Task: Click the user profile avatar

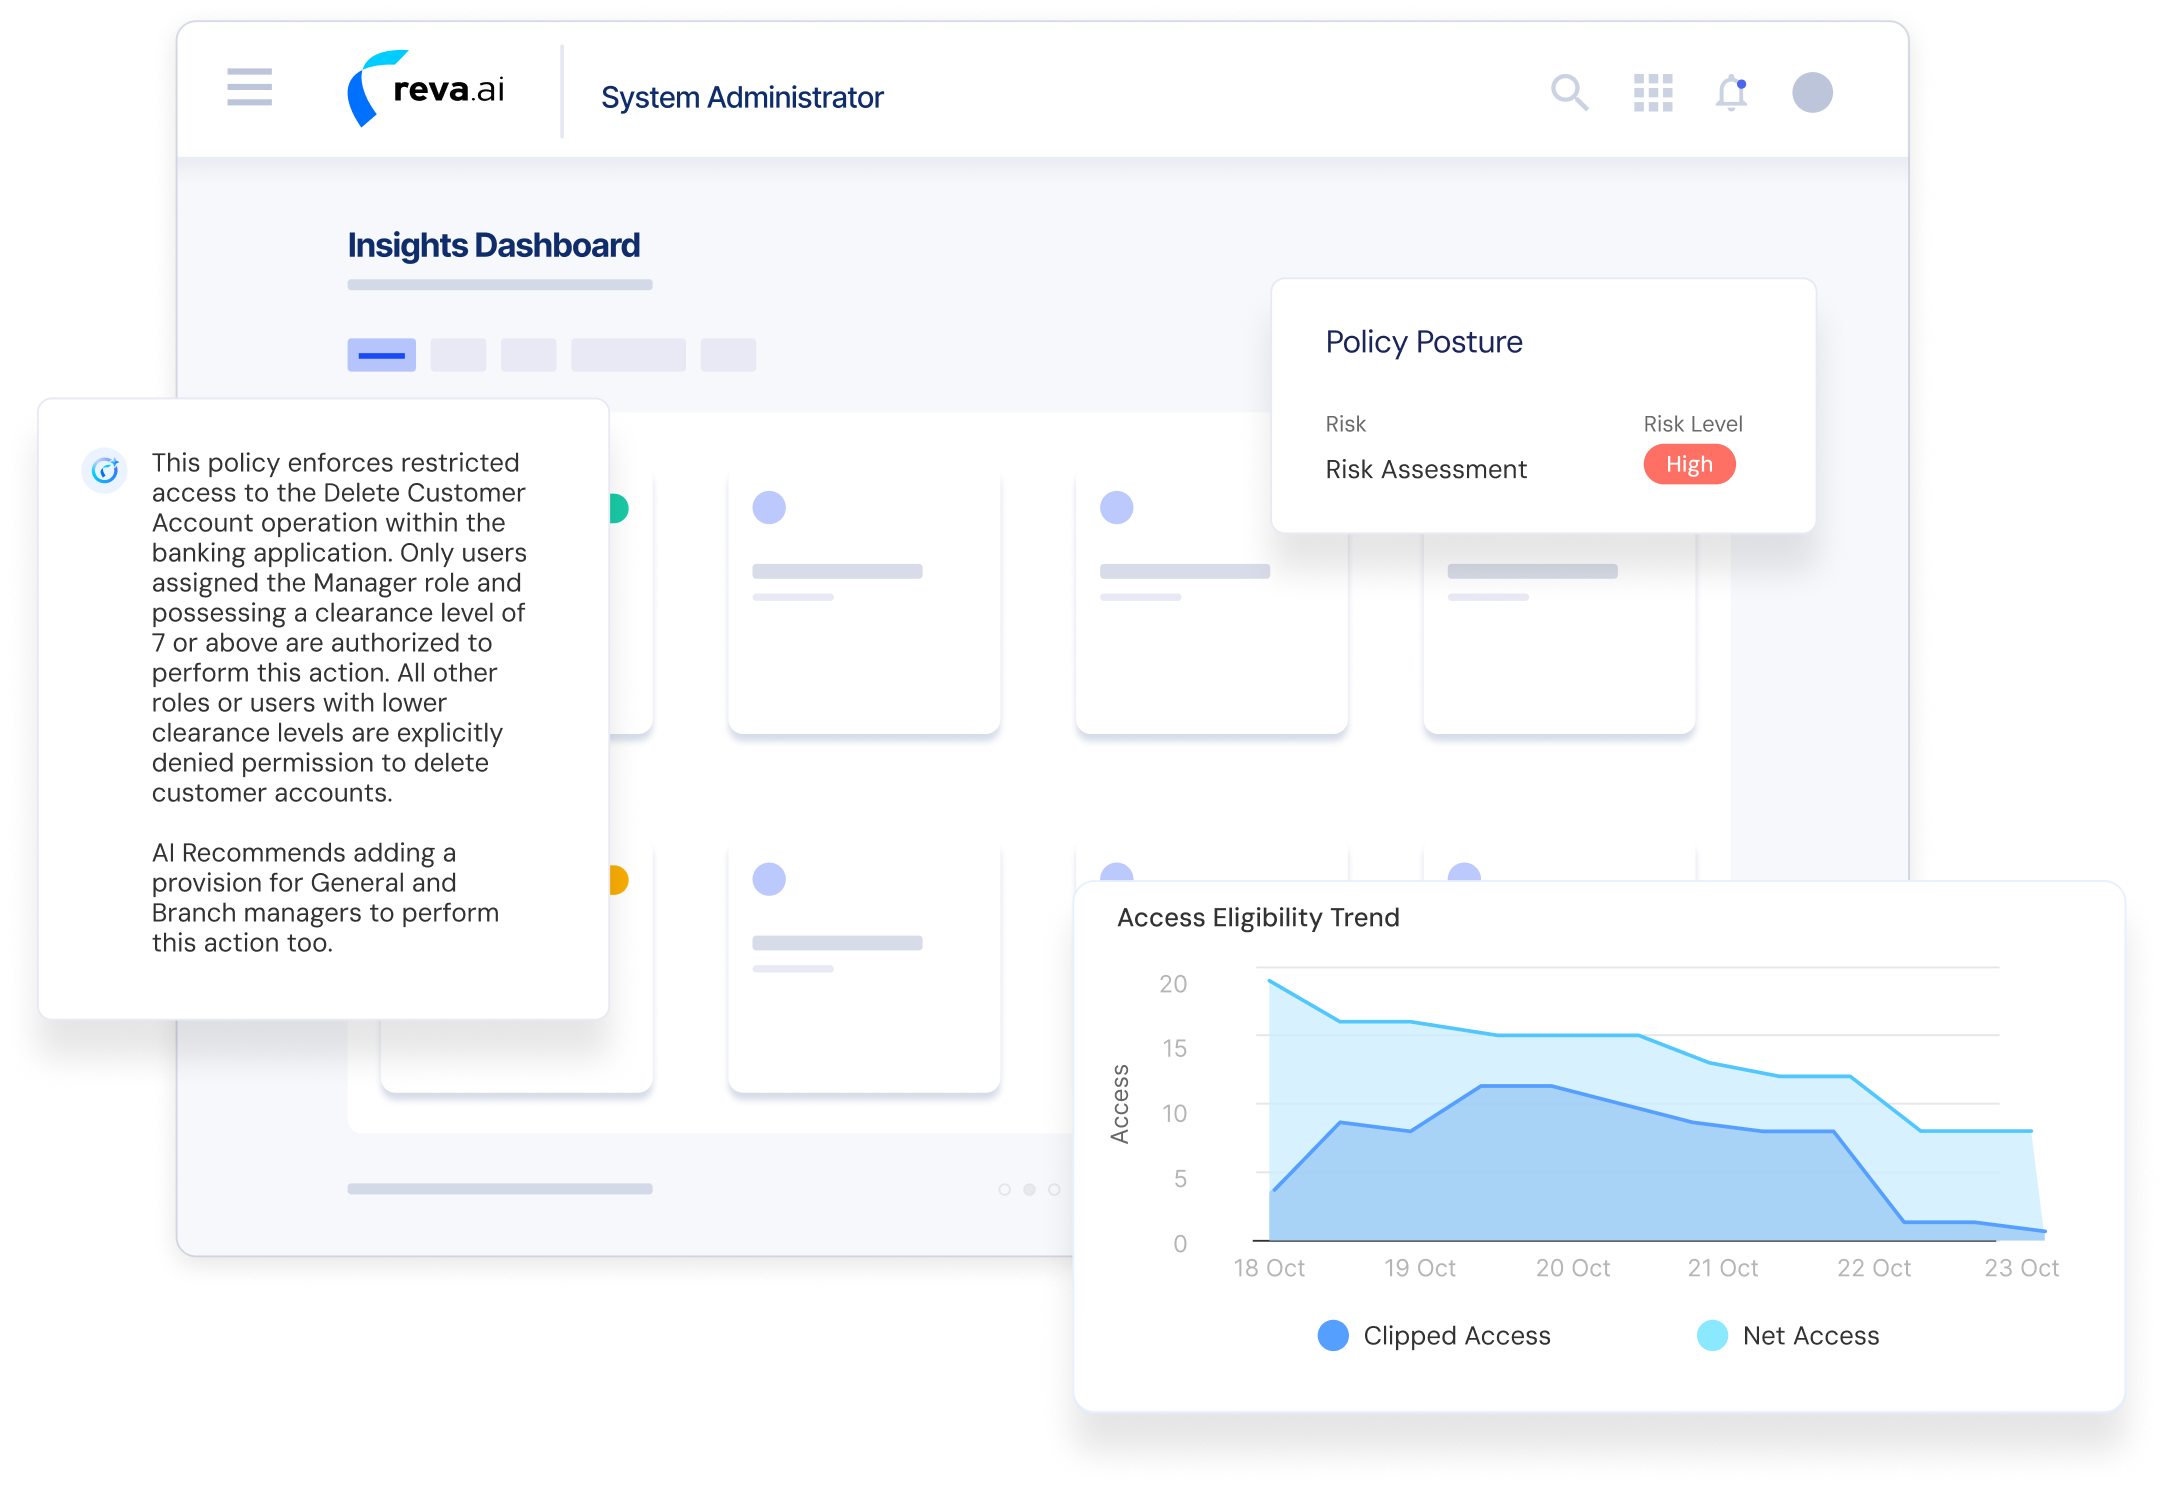Action: [1812, 93]
